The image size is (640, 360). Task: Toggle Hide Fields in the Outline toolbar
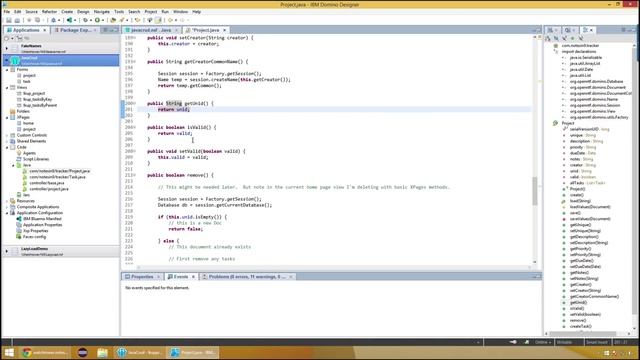tap(556, 38)
